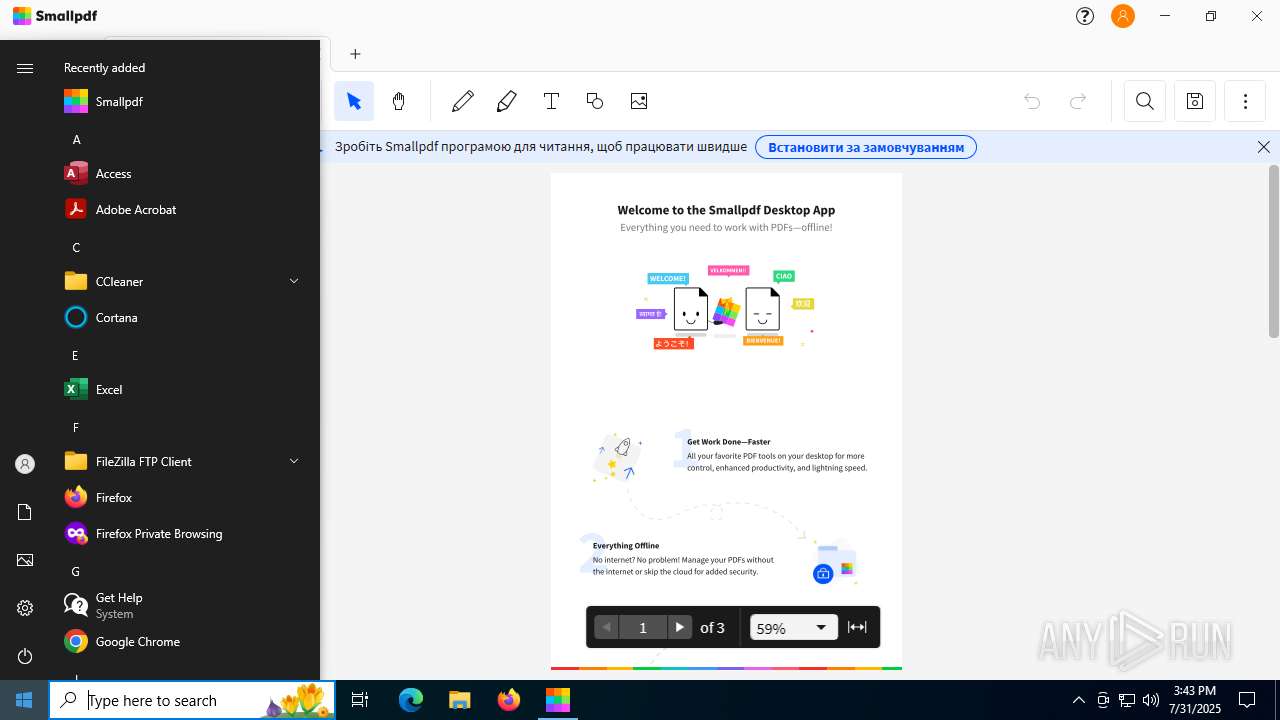Click the volume speaker tray icon
The width and height of the screenshot is (1280, 720).
tap(1151, 700)
